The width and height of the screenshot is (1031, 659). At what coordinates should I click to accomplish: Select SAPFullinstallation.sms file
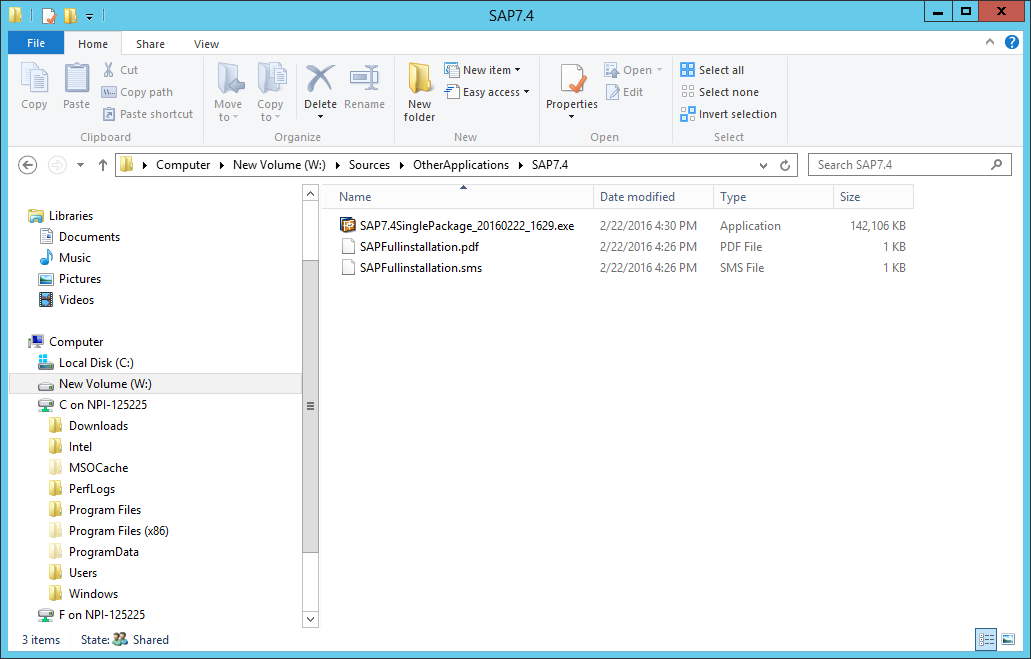pos(420,268)
